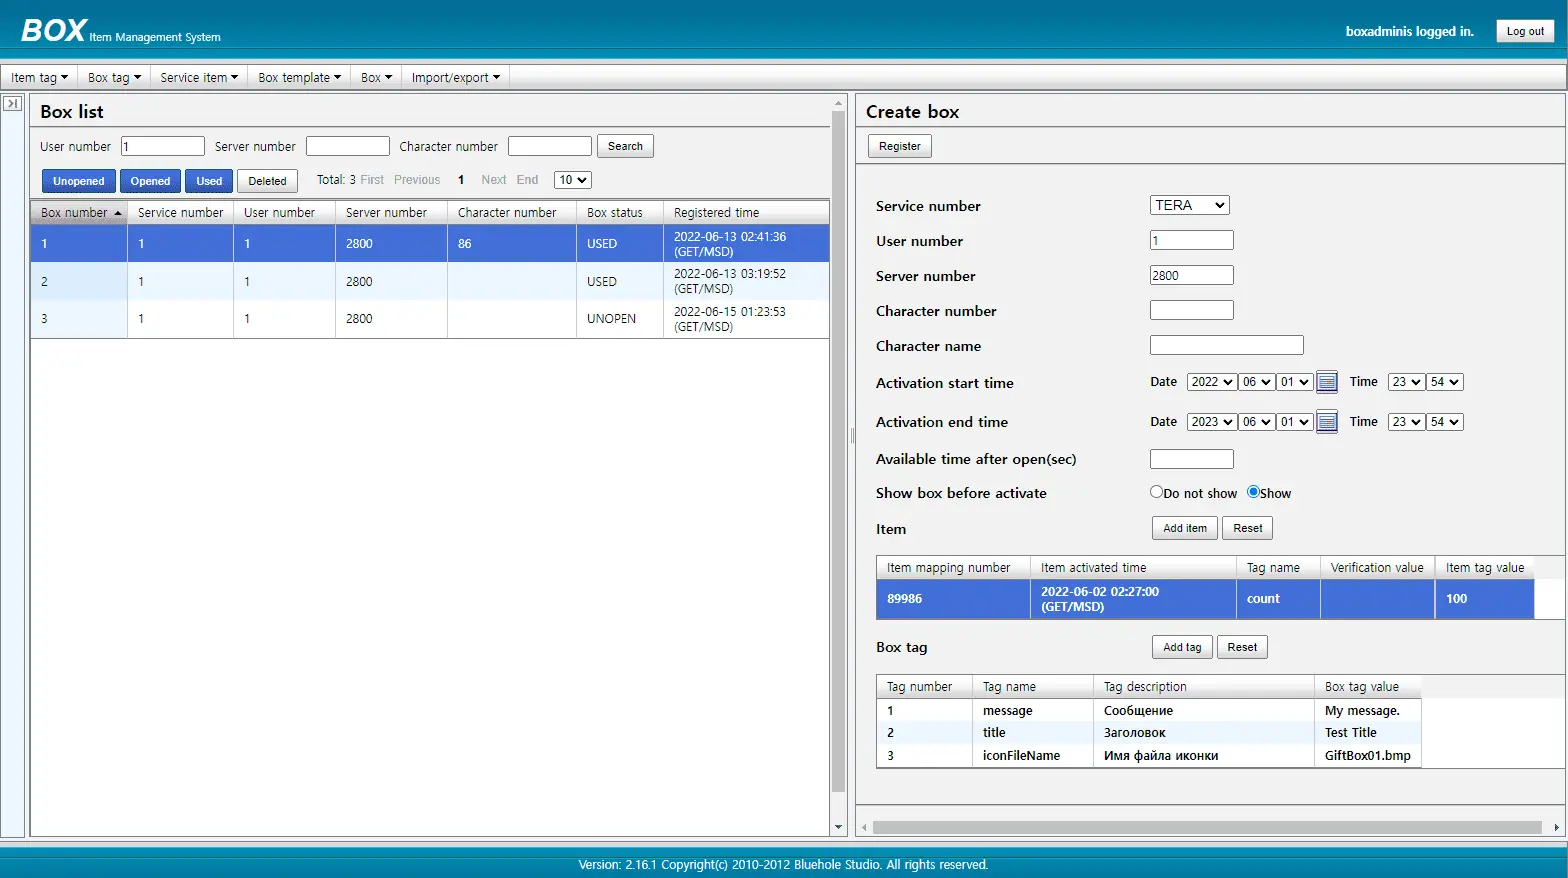Select the 'Do not show' radio option

coord(1157,492)
